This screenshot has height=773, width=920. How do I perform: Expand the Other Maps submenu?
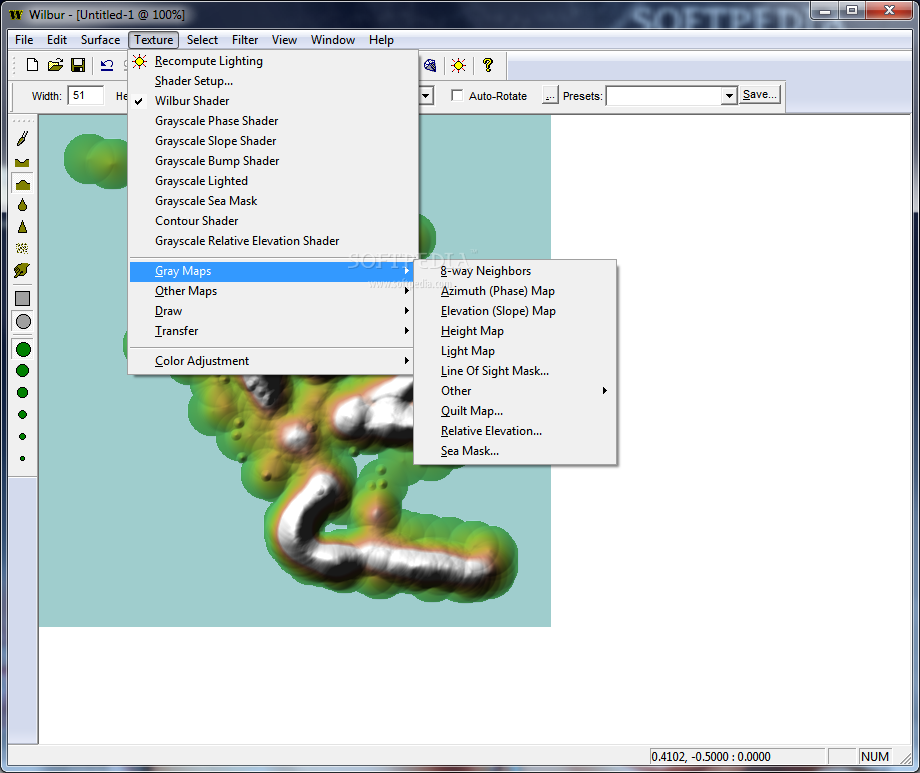pyautogui.click(x=271, y=291)
